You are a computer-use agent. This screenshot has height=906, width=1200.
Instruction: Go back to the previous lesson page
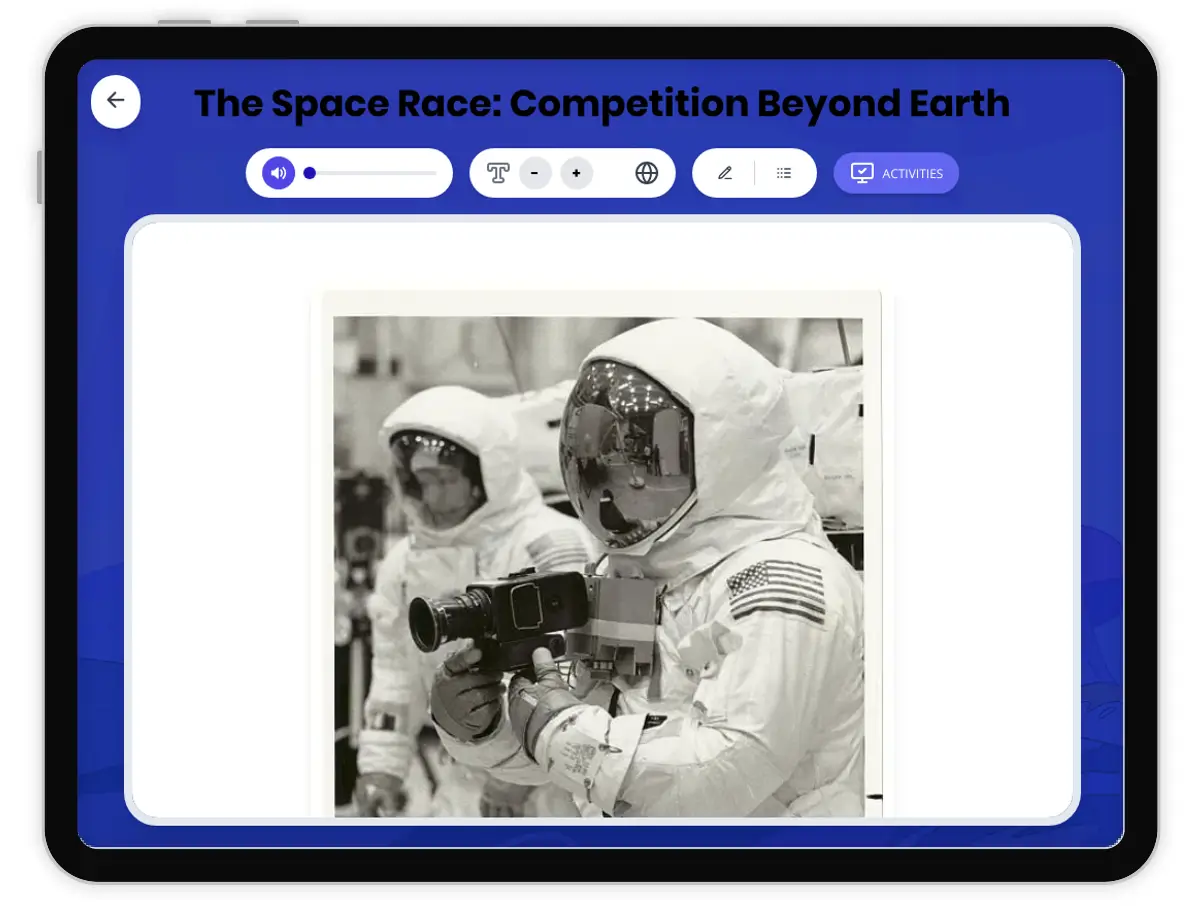tap(115, 101)
